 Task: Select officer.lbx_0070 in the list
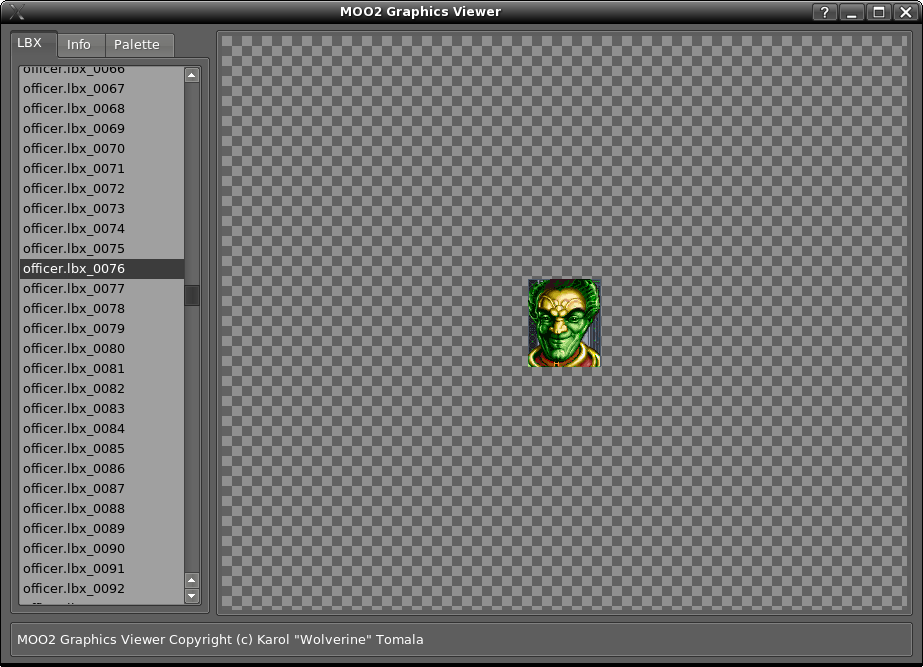tap(102, 148)
